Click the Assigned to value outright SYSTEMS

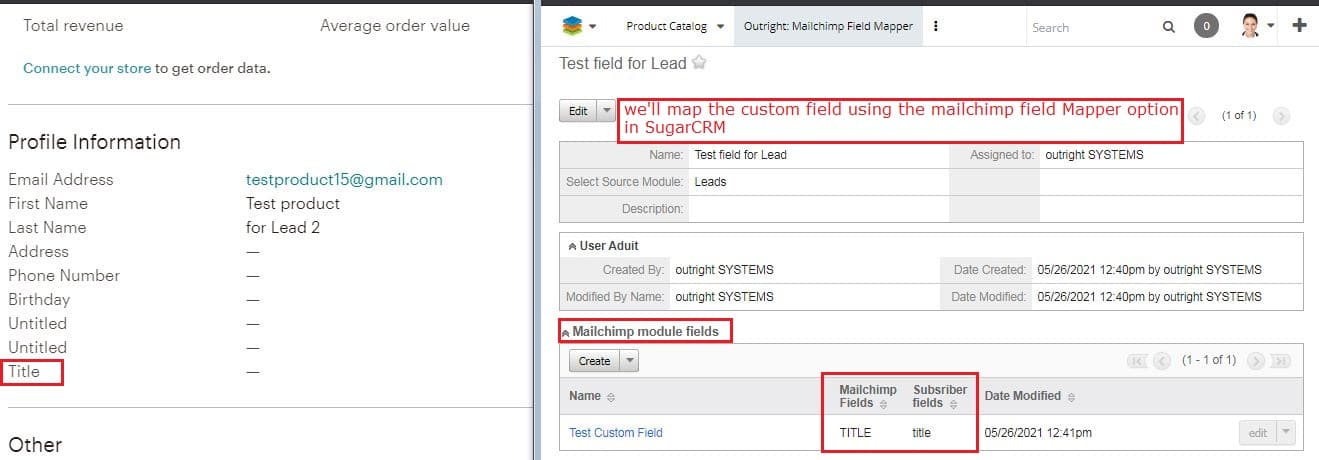(x=1094, y=155)
